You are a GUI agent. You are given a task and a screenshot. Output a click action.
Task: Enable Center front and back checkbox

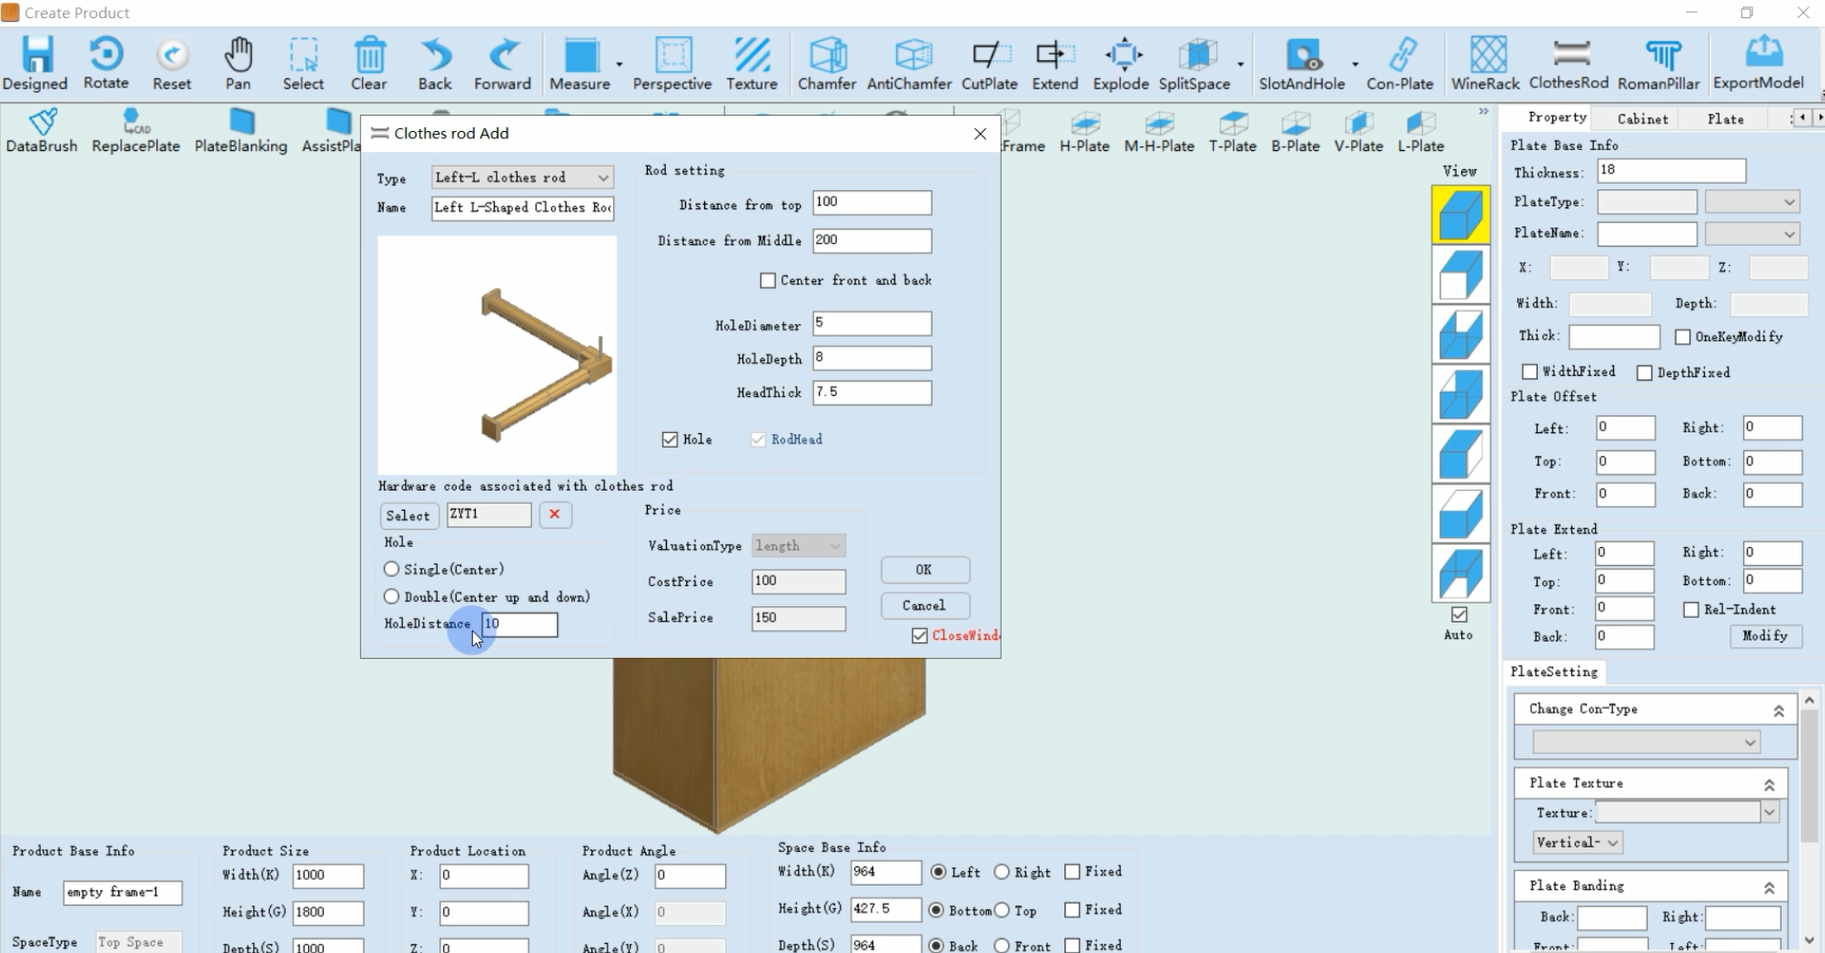[768, 281]
